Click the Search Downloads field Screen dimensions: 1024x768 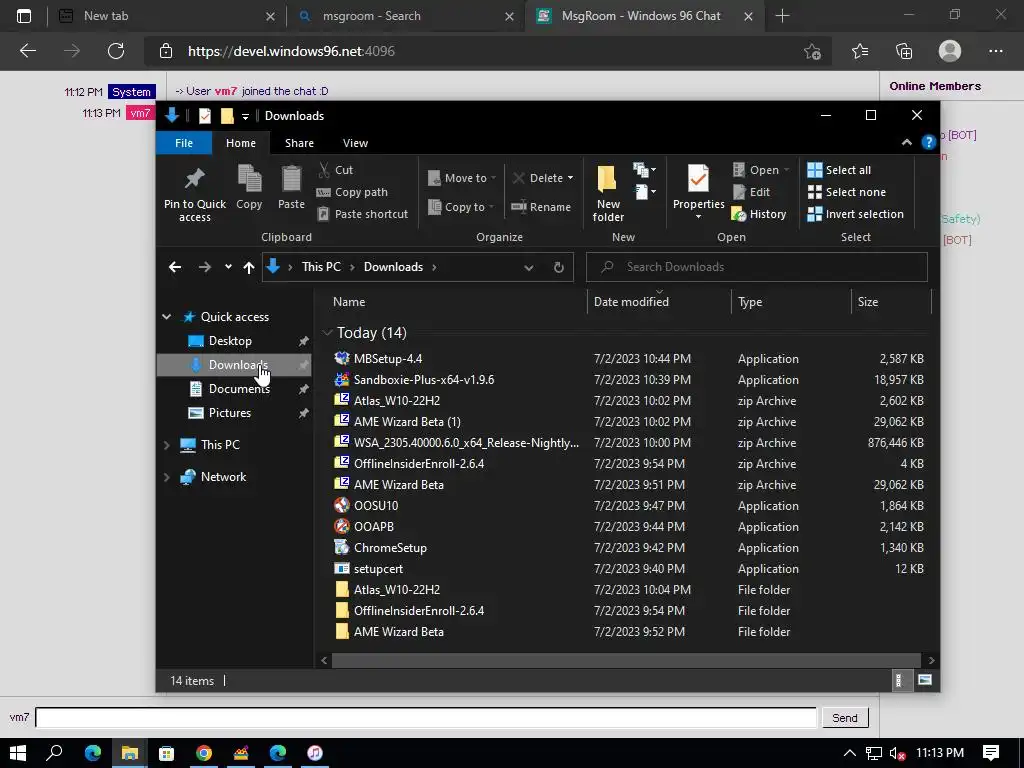tap(756, 267)
